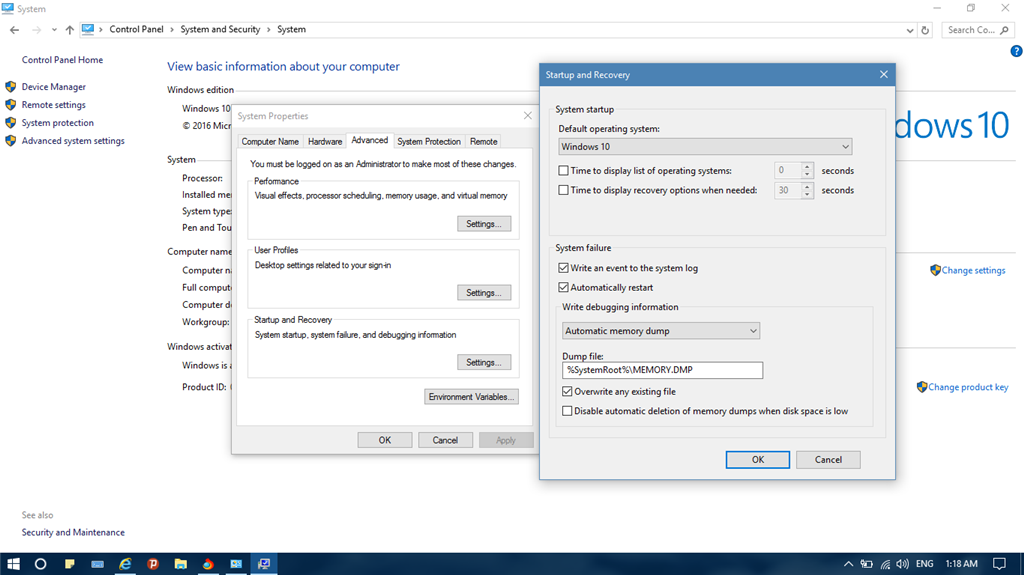Open the Default operating system dropdown
The width and height of the screenshot is (1024, 575).
click(x=705, y=146)
